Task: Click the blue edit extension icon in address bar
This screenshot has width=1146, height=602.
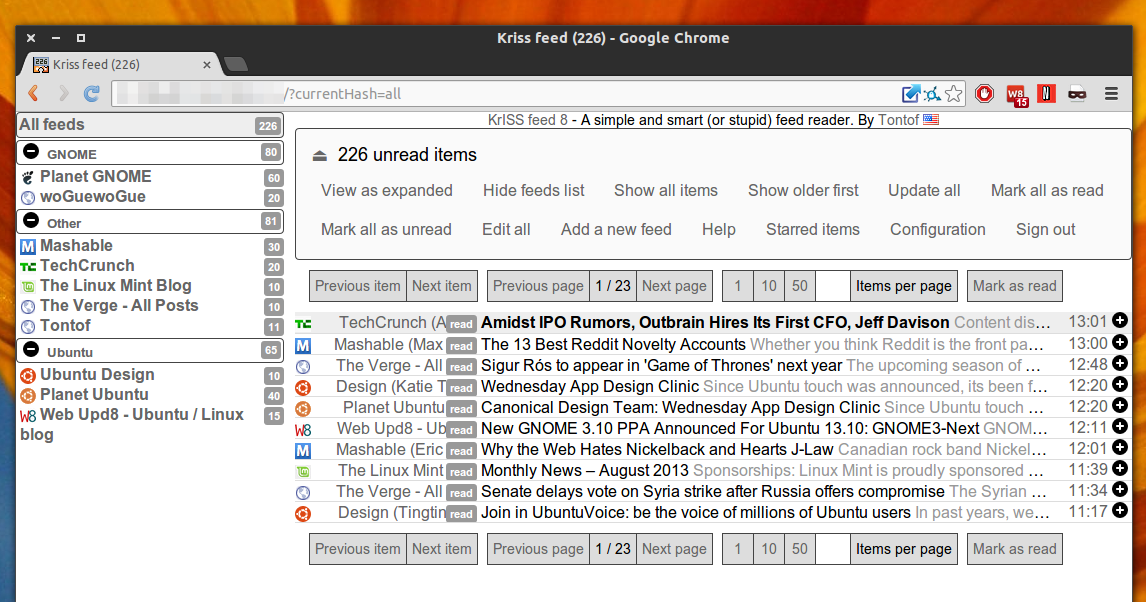Action: coord(911,94)
